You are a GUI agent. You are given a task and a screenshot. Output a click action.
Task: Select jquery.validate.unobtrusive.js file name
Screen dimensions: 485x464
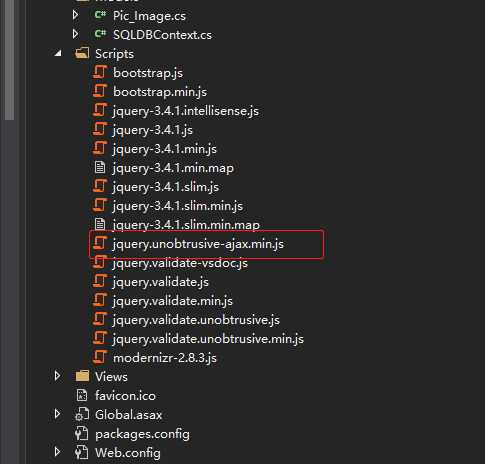pyautogui.click(x=196, y=320)
